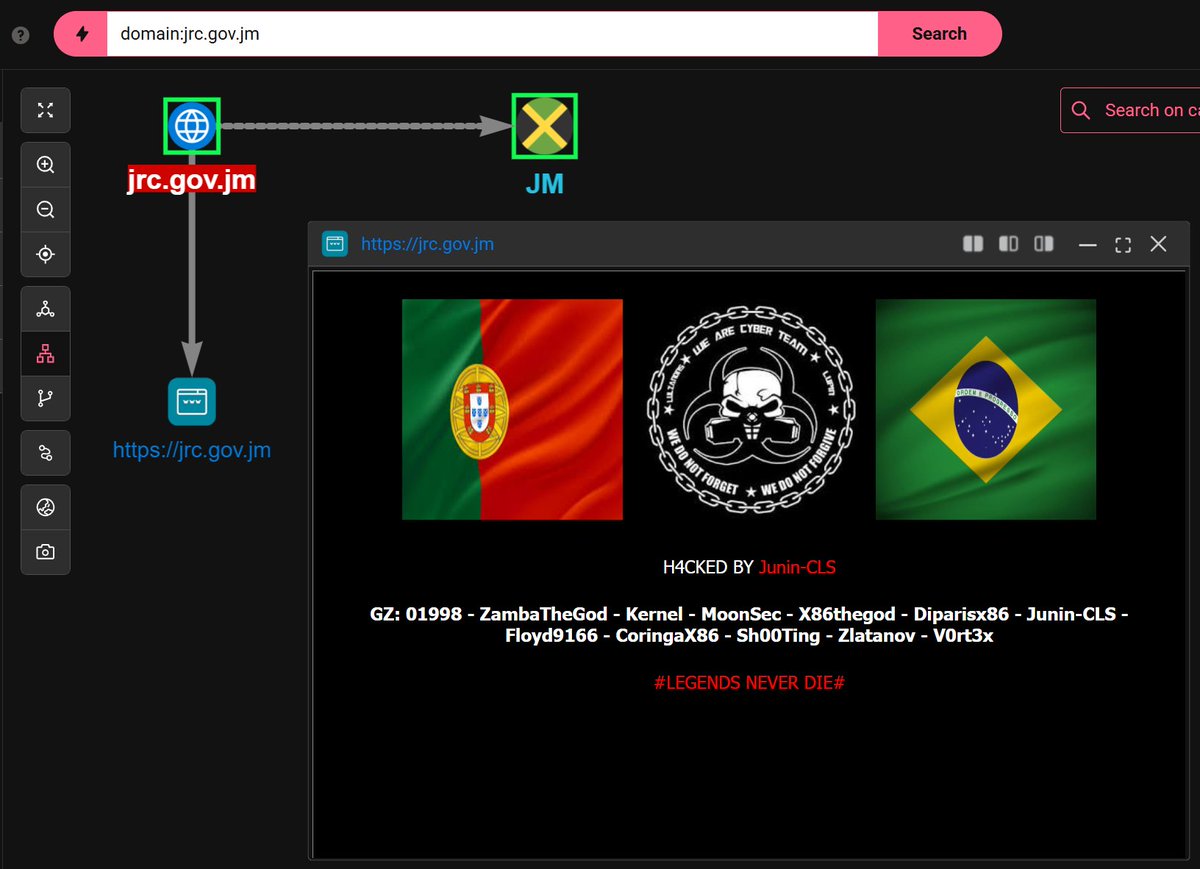This screenshot has width=1200, height=869.
Task: Click the pink Search button
Action: [939, 34]
